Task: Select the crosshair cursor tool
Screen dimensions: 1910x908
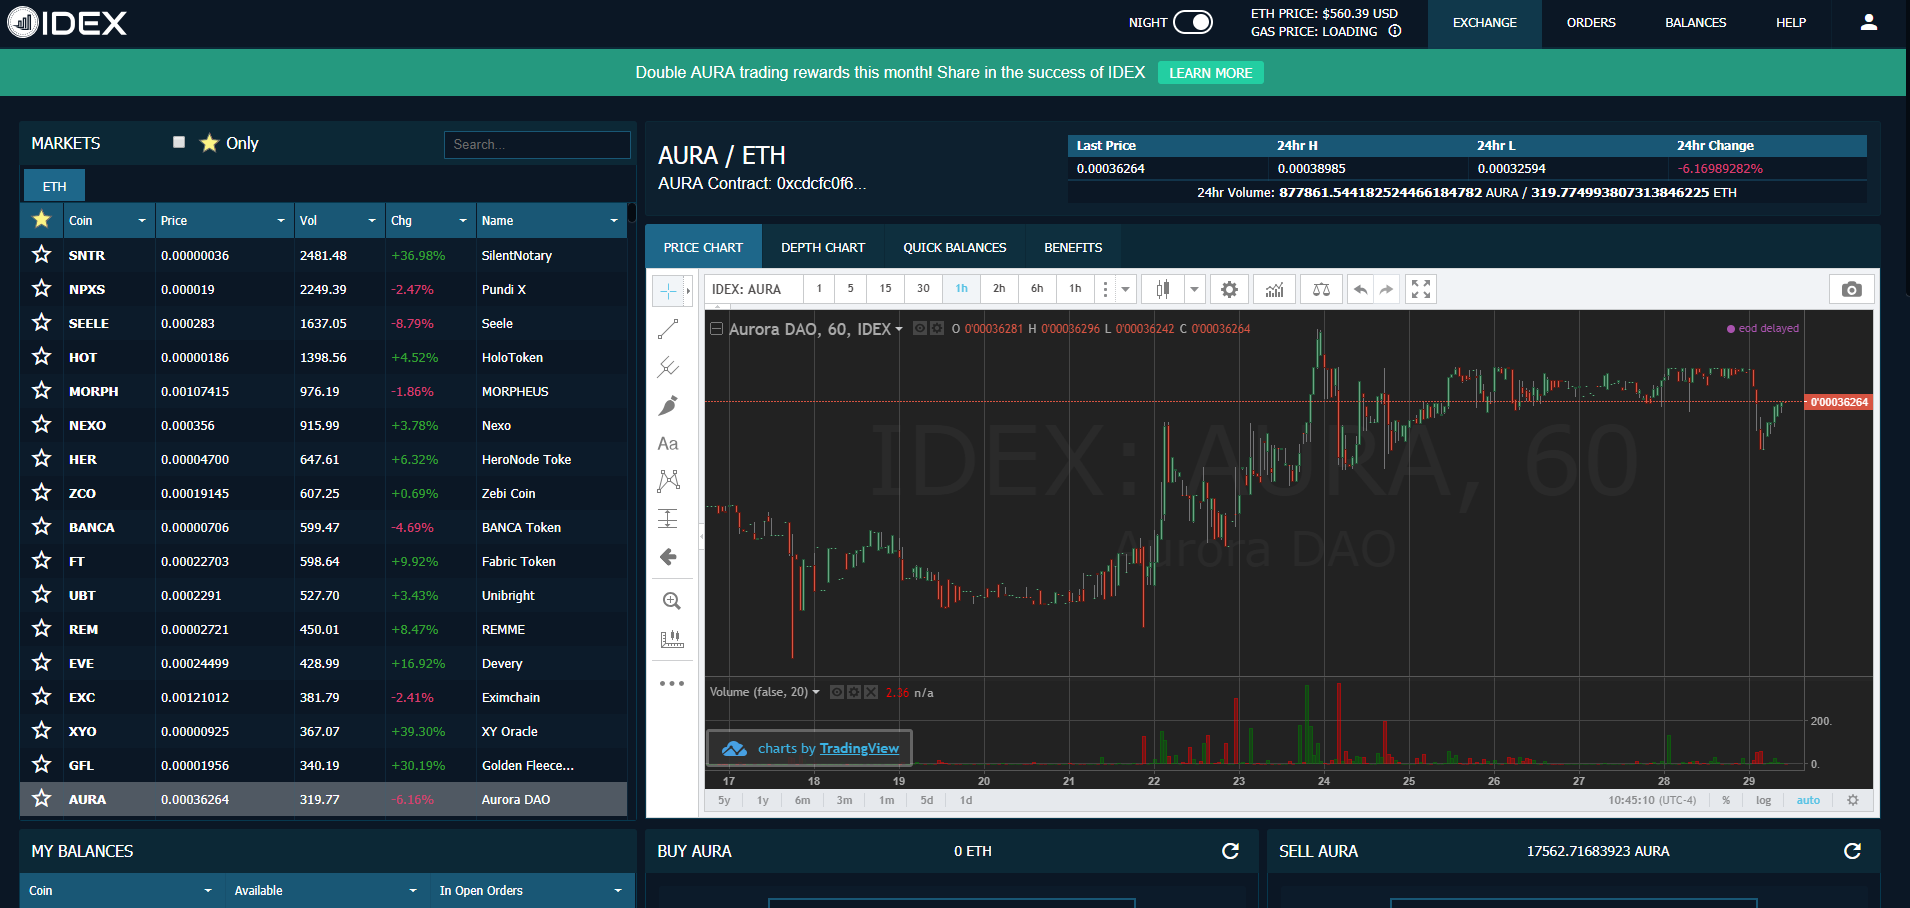Action: [669, 290]
